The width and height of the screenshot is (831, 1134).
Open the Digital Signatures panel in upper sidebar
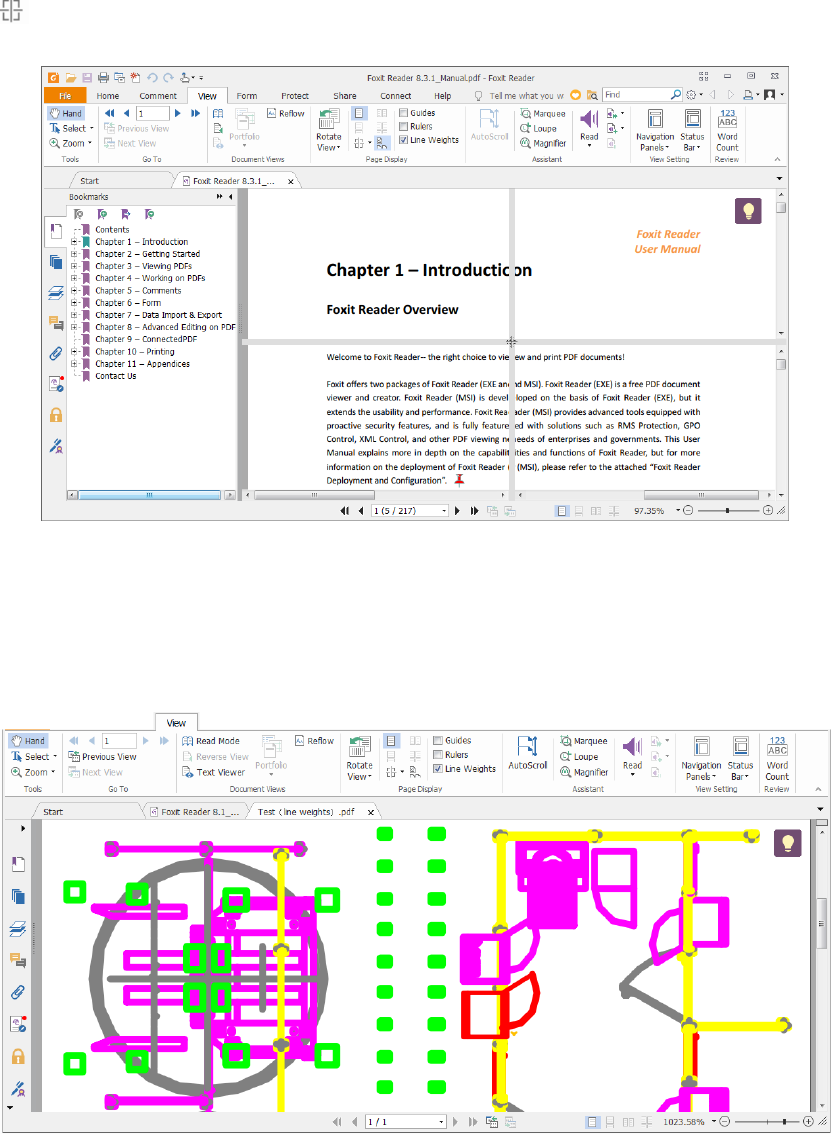(x=56, y=446)
